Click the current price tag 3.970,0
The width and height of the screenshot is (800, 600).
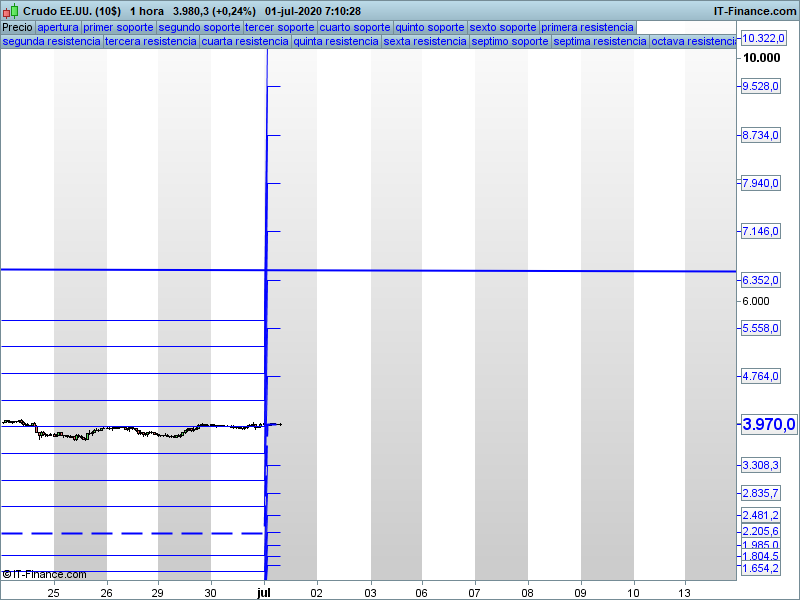click(x=768, y=425)
